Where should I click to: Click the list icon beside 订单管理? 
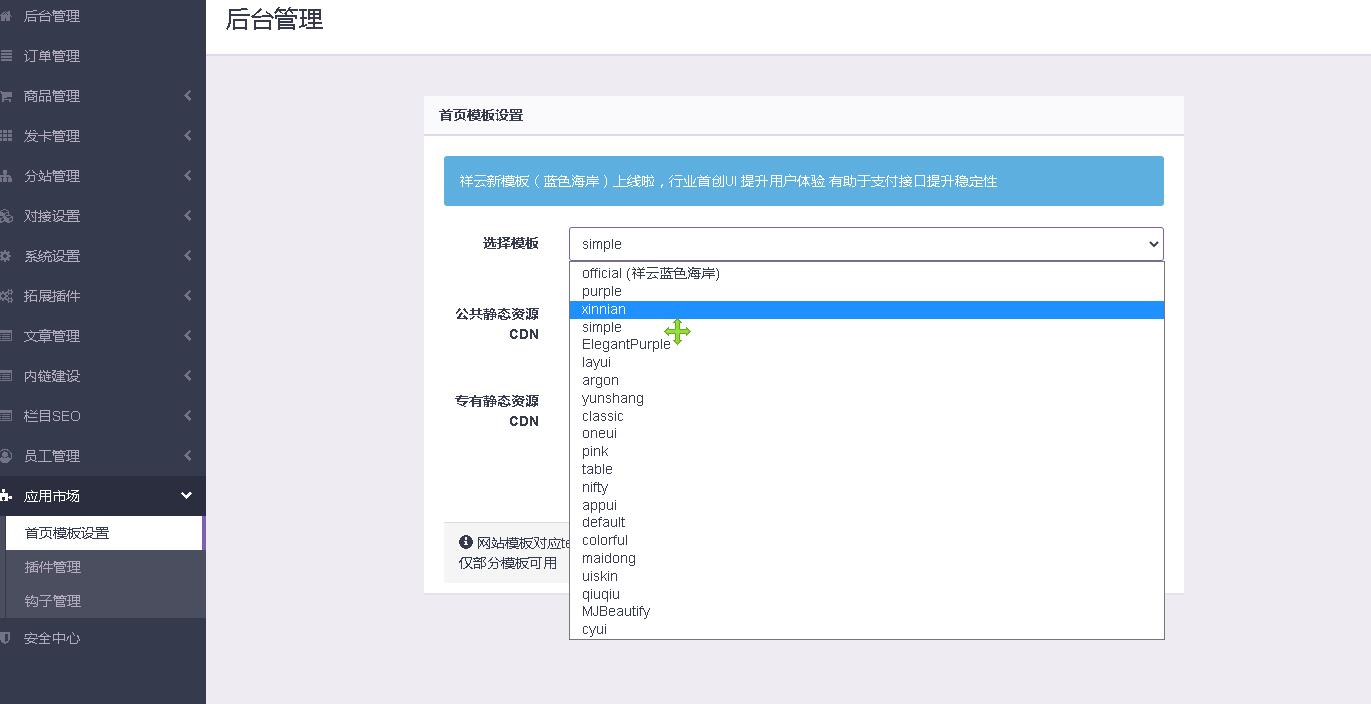point(6,56)
